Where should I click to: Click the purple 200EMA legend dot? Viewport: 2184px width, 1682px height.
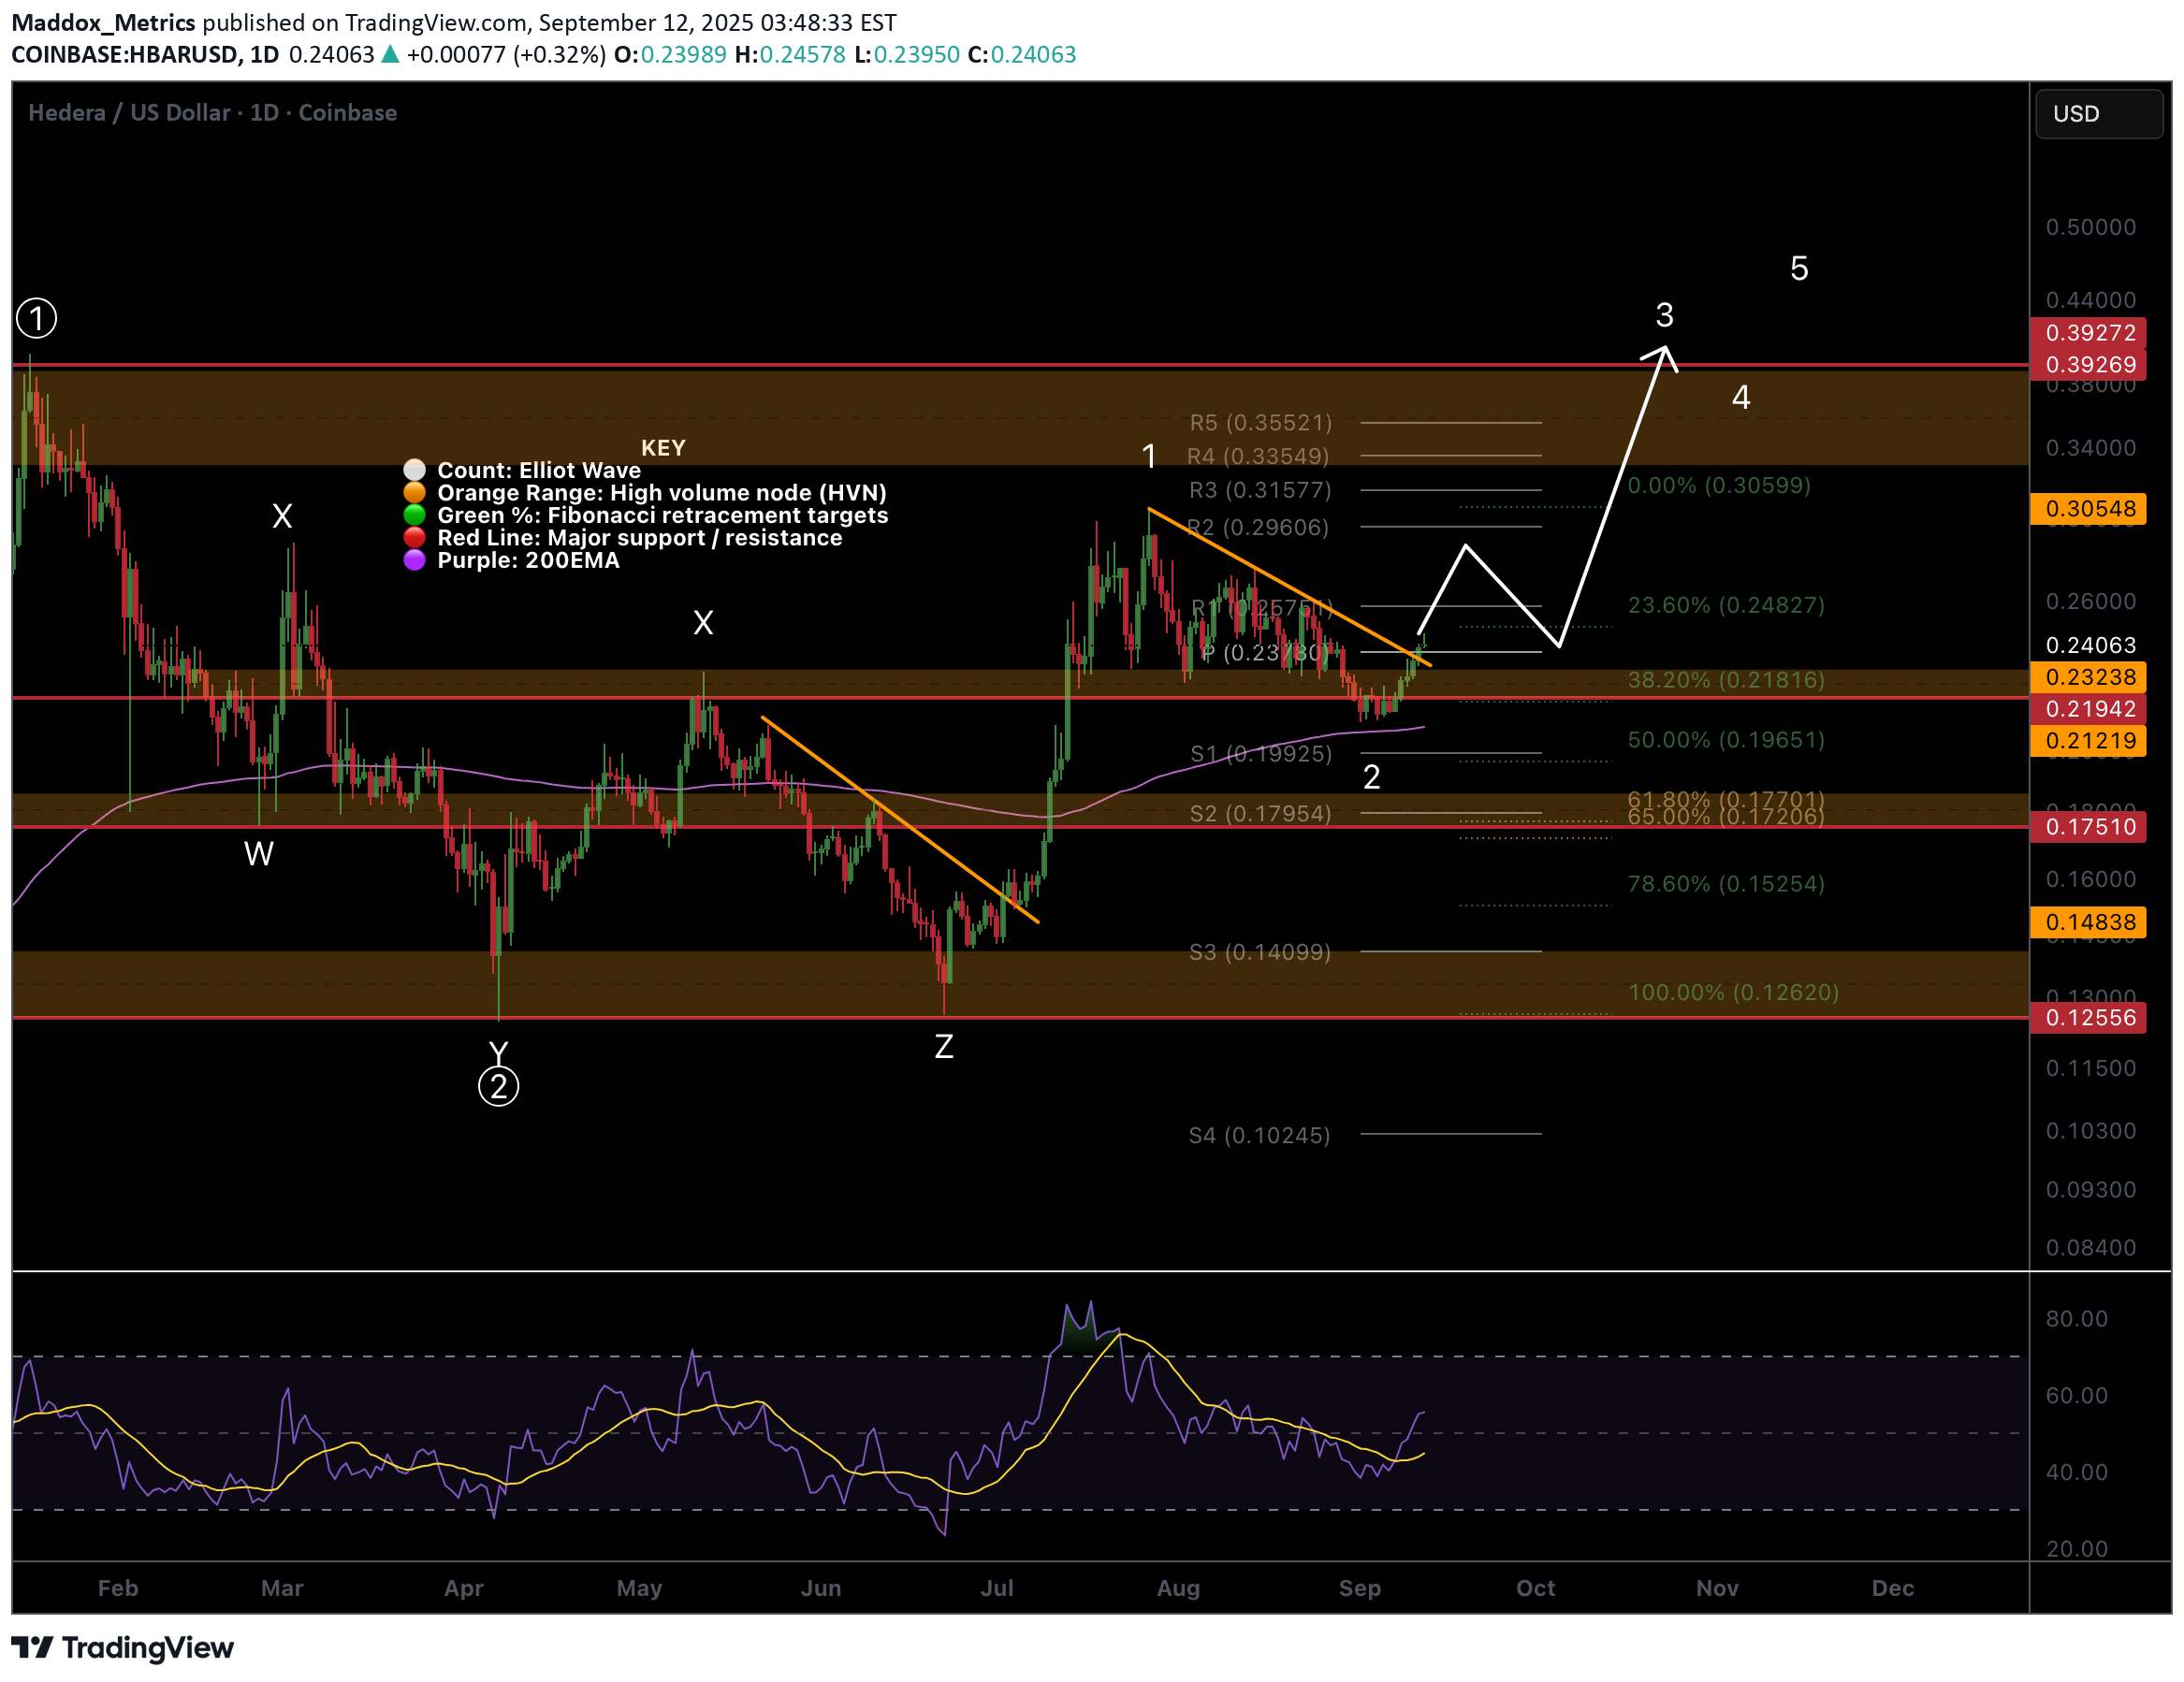pyautogui.click(x=414, y=560)
